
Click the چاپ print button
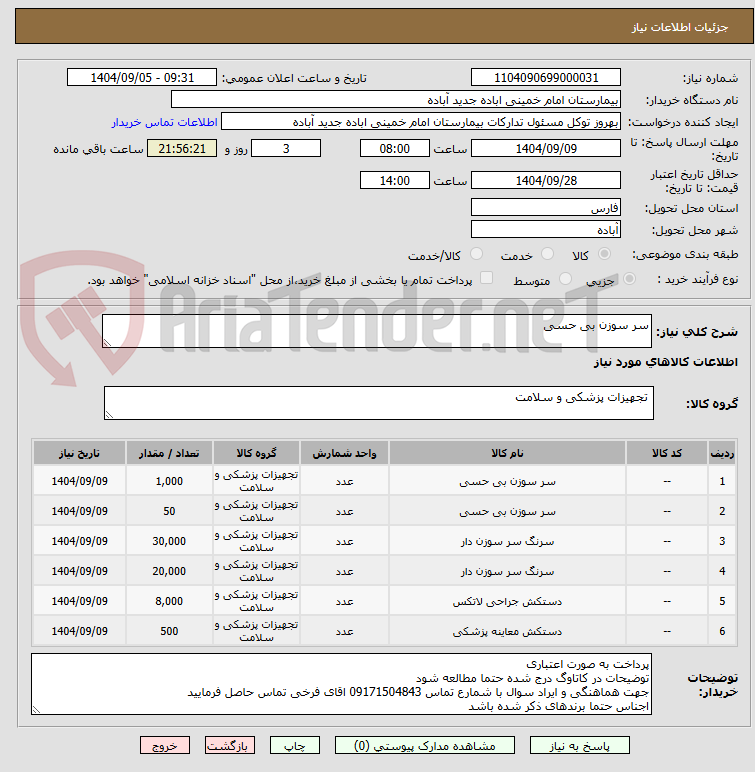coord(295,745)
